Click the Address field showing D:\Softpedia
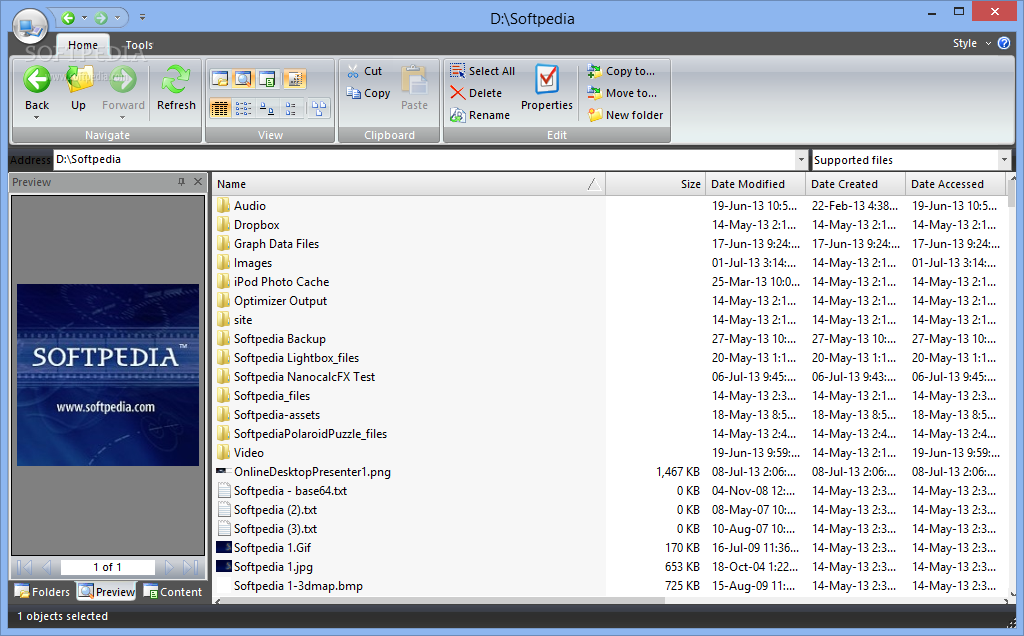 (424, 159)
